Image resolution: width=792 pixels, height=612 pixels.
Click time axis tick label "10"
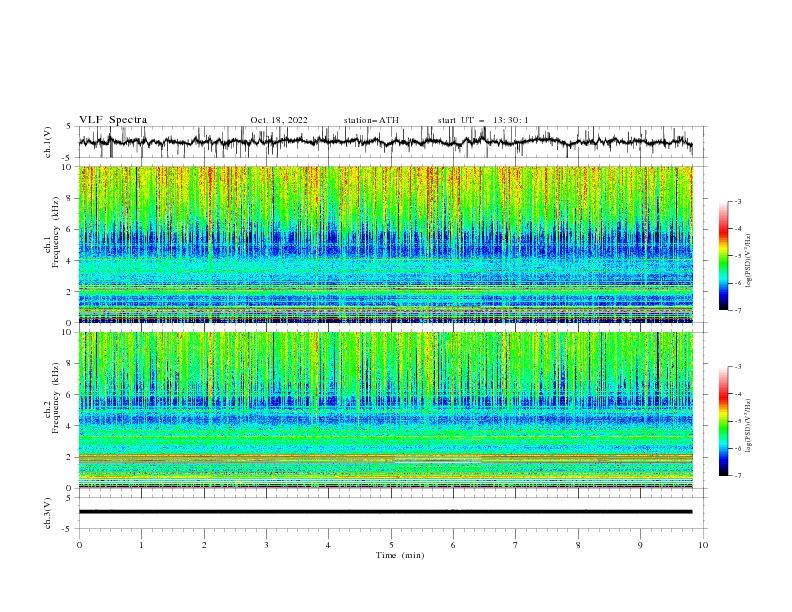pyautogui.click(x=703, y=545)
